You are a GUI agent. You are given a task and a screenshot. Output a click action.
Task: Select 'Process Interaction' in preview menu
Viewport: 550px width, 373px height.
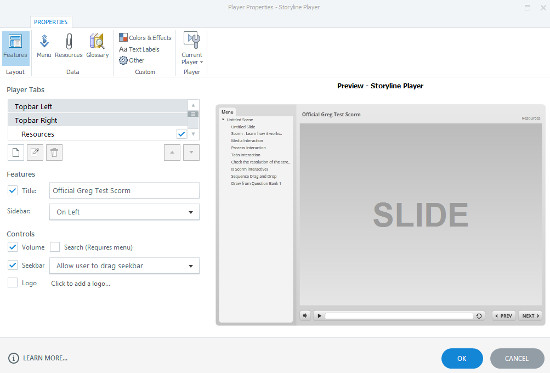tap(248, 148)
